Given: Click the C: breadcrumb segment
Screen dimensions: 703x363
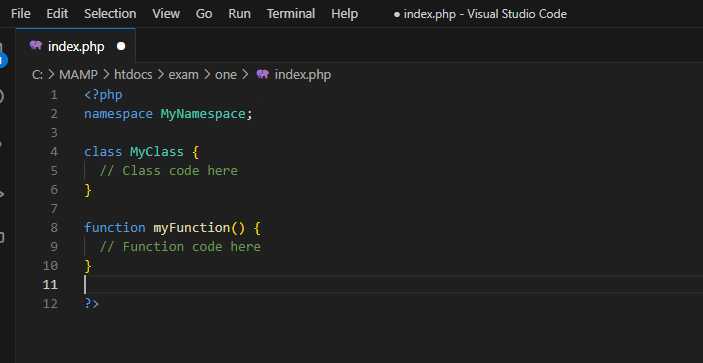Looking at the screenshot, I should click(x=38, y=75).
